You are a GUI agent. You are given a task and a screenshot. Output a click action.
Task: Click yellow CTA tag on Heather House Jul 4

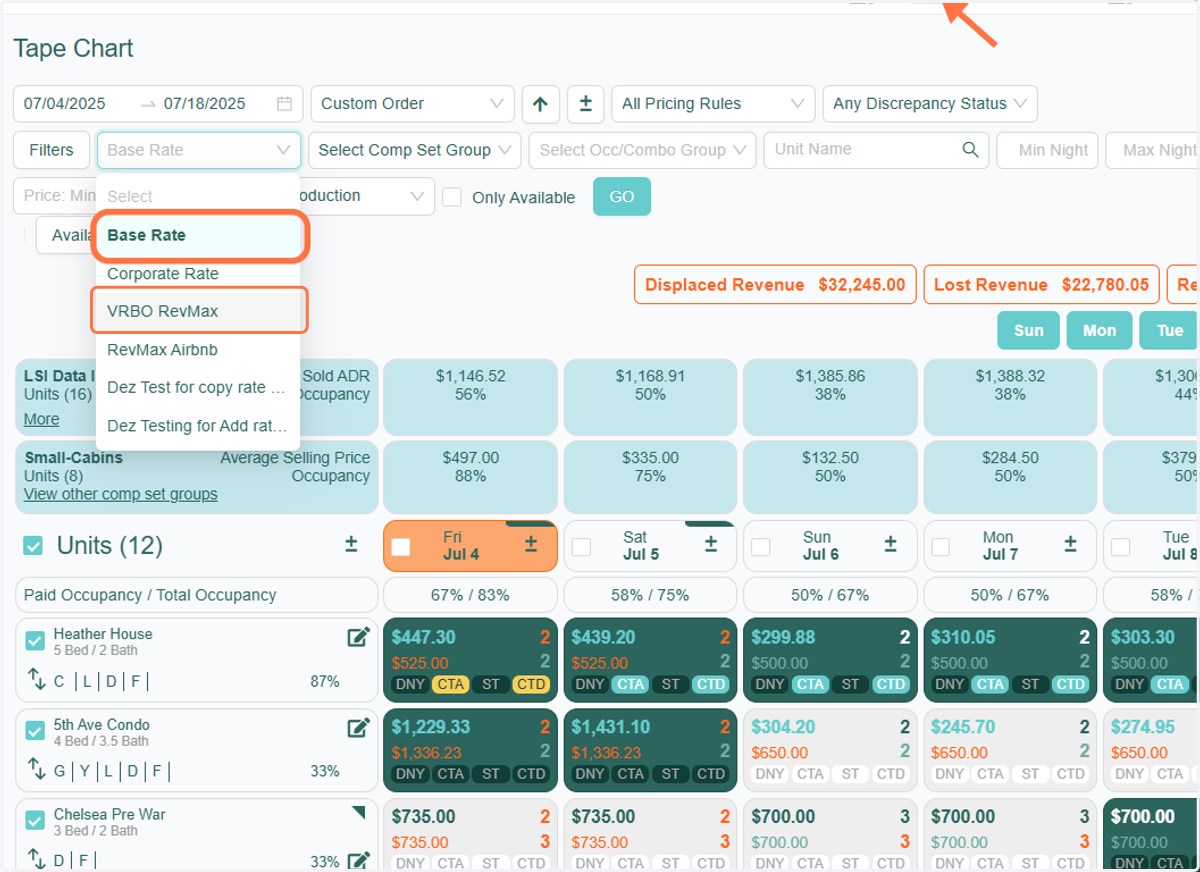pyautogui.click(x=451, y=685)
